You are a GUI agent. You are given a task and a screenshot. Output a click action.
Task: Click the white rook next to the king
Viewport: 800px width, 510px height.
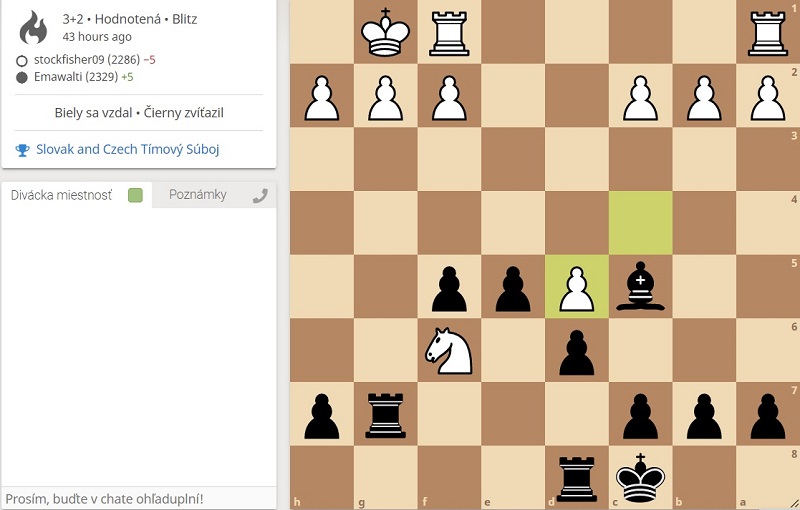click(x=449, y=32)
